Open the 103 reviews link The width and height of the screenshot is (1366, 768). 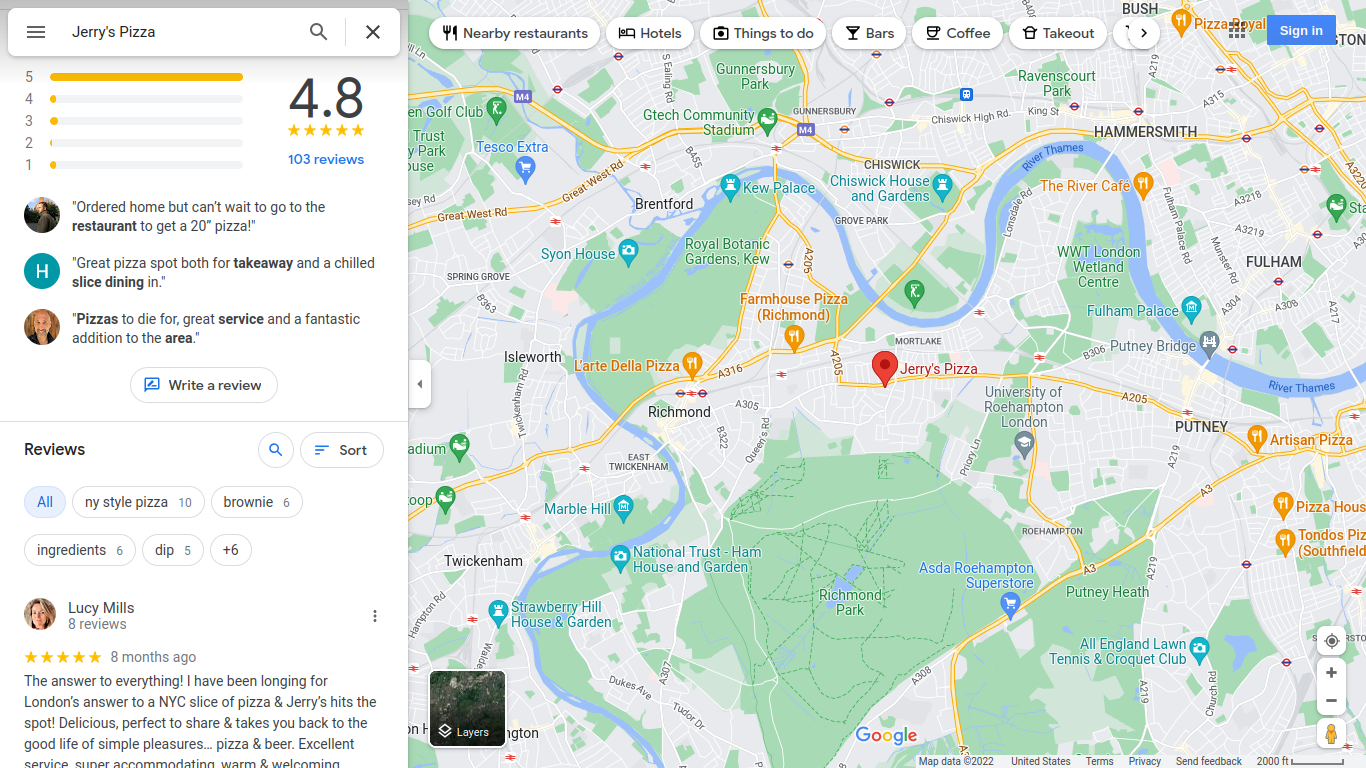(x=326, y=159)
